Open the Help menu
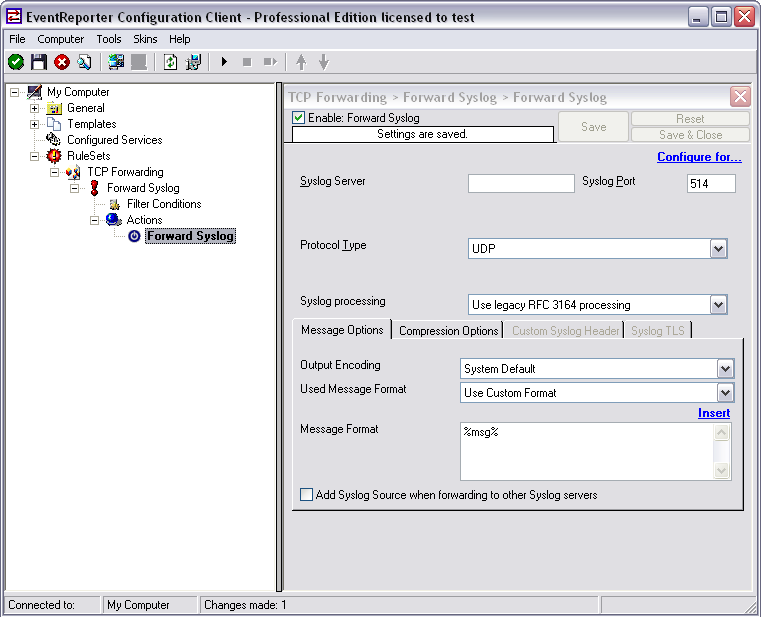The image size is (761, 617). point(180,39)
